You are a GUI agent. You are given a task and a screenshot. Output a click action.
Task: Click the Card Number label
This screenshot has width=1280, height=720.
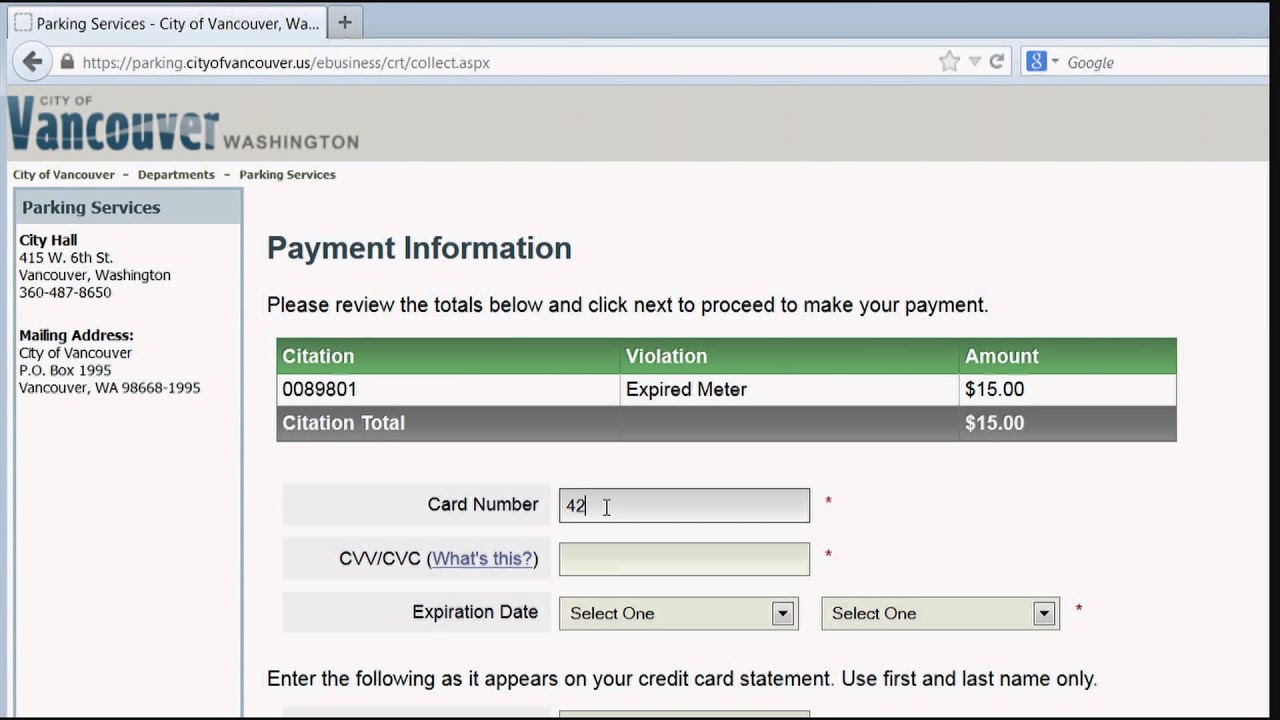pyautogui.click(x=483, y=504)
